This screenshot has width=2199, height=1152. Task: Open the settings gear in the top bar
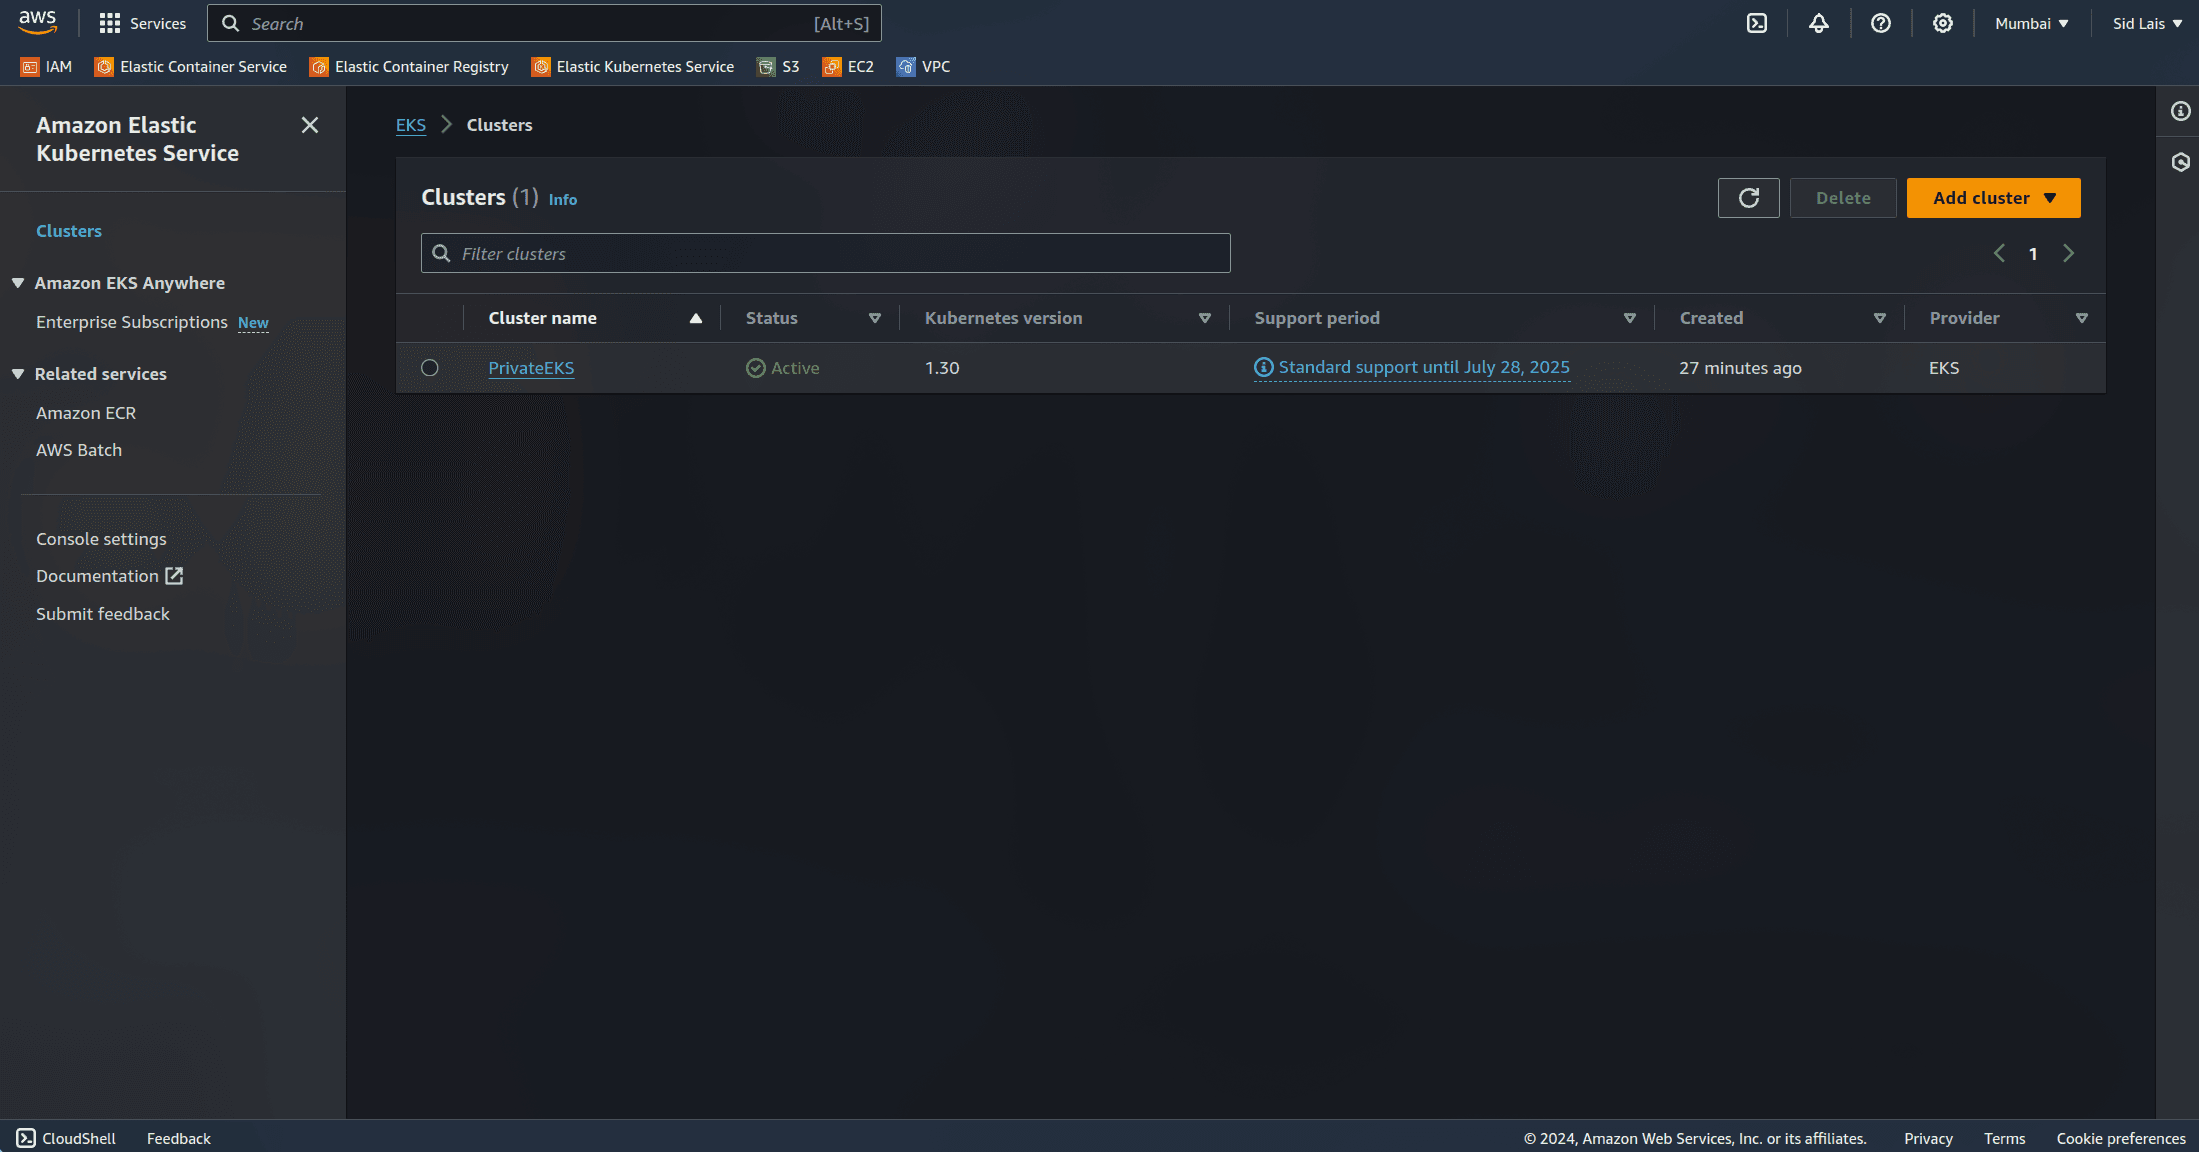click(x=1942, y=22)
